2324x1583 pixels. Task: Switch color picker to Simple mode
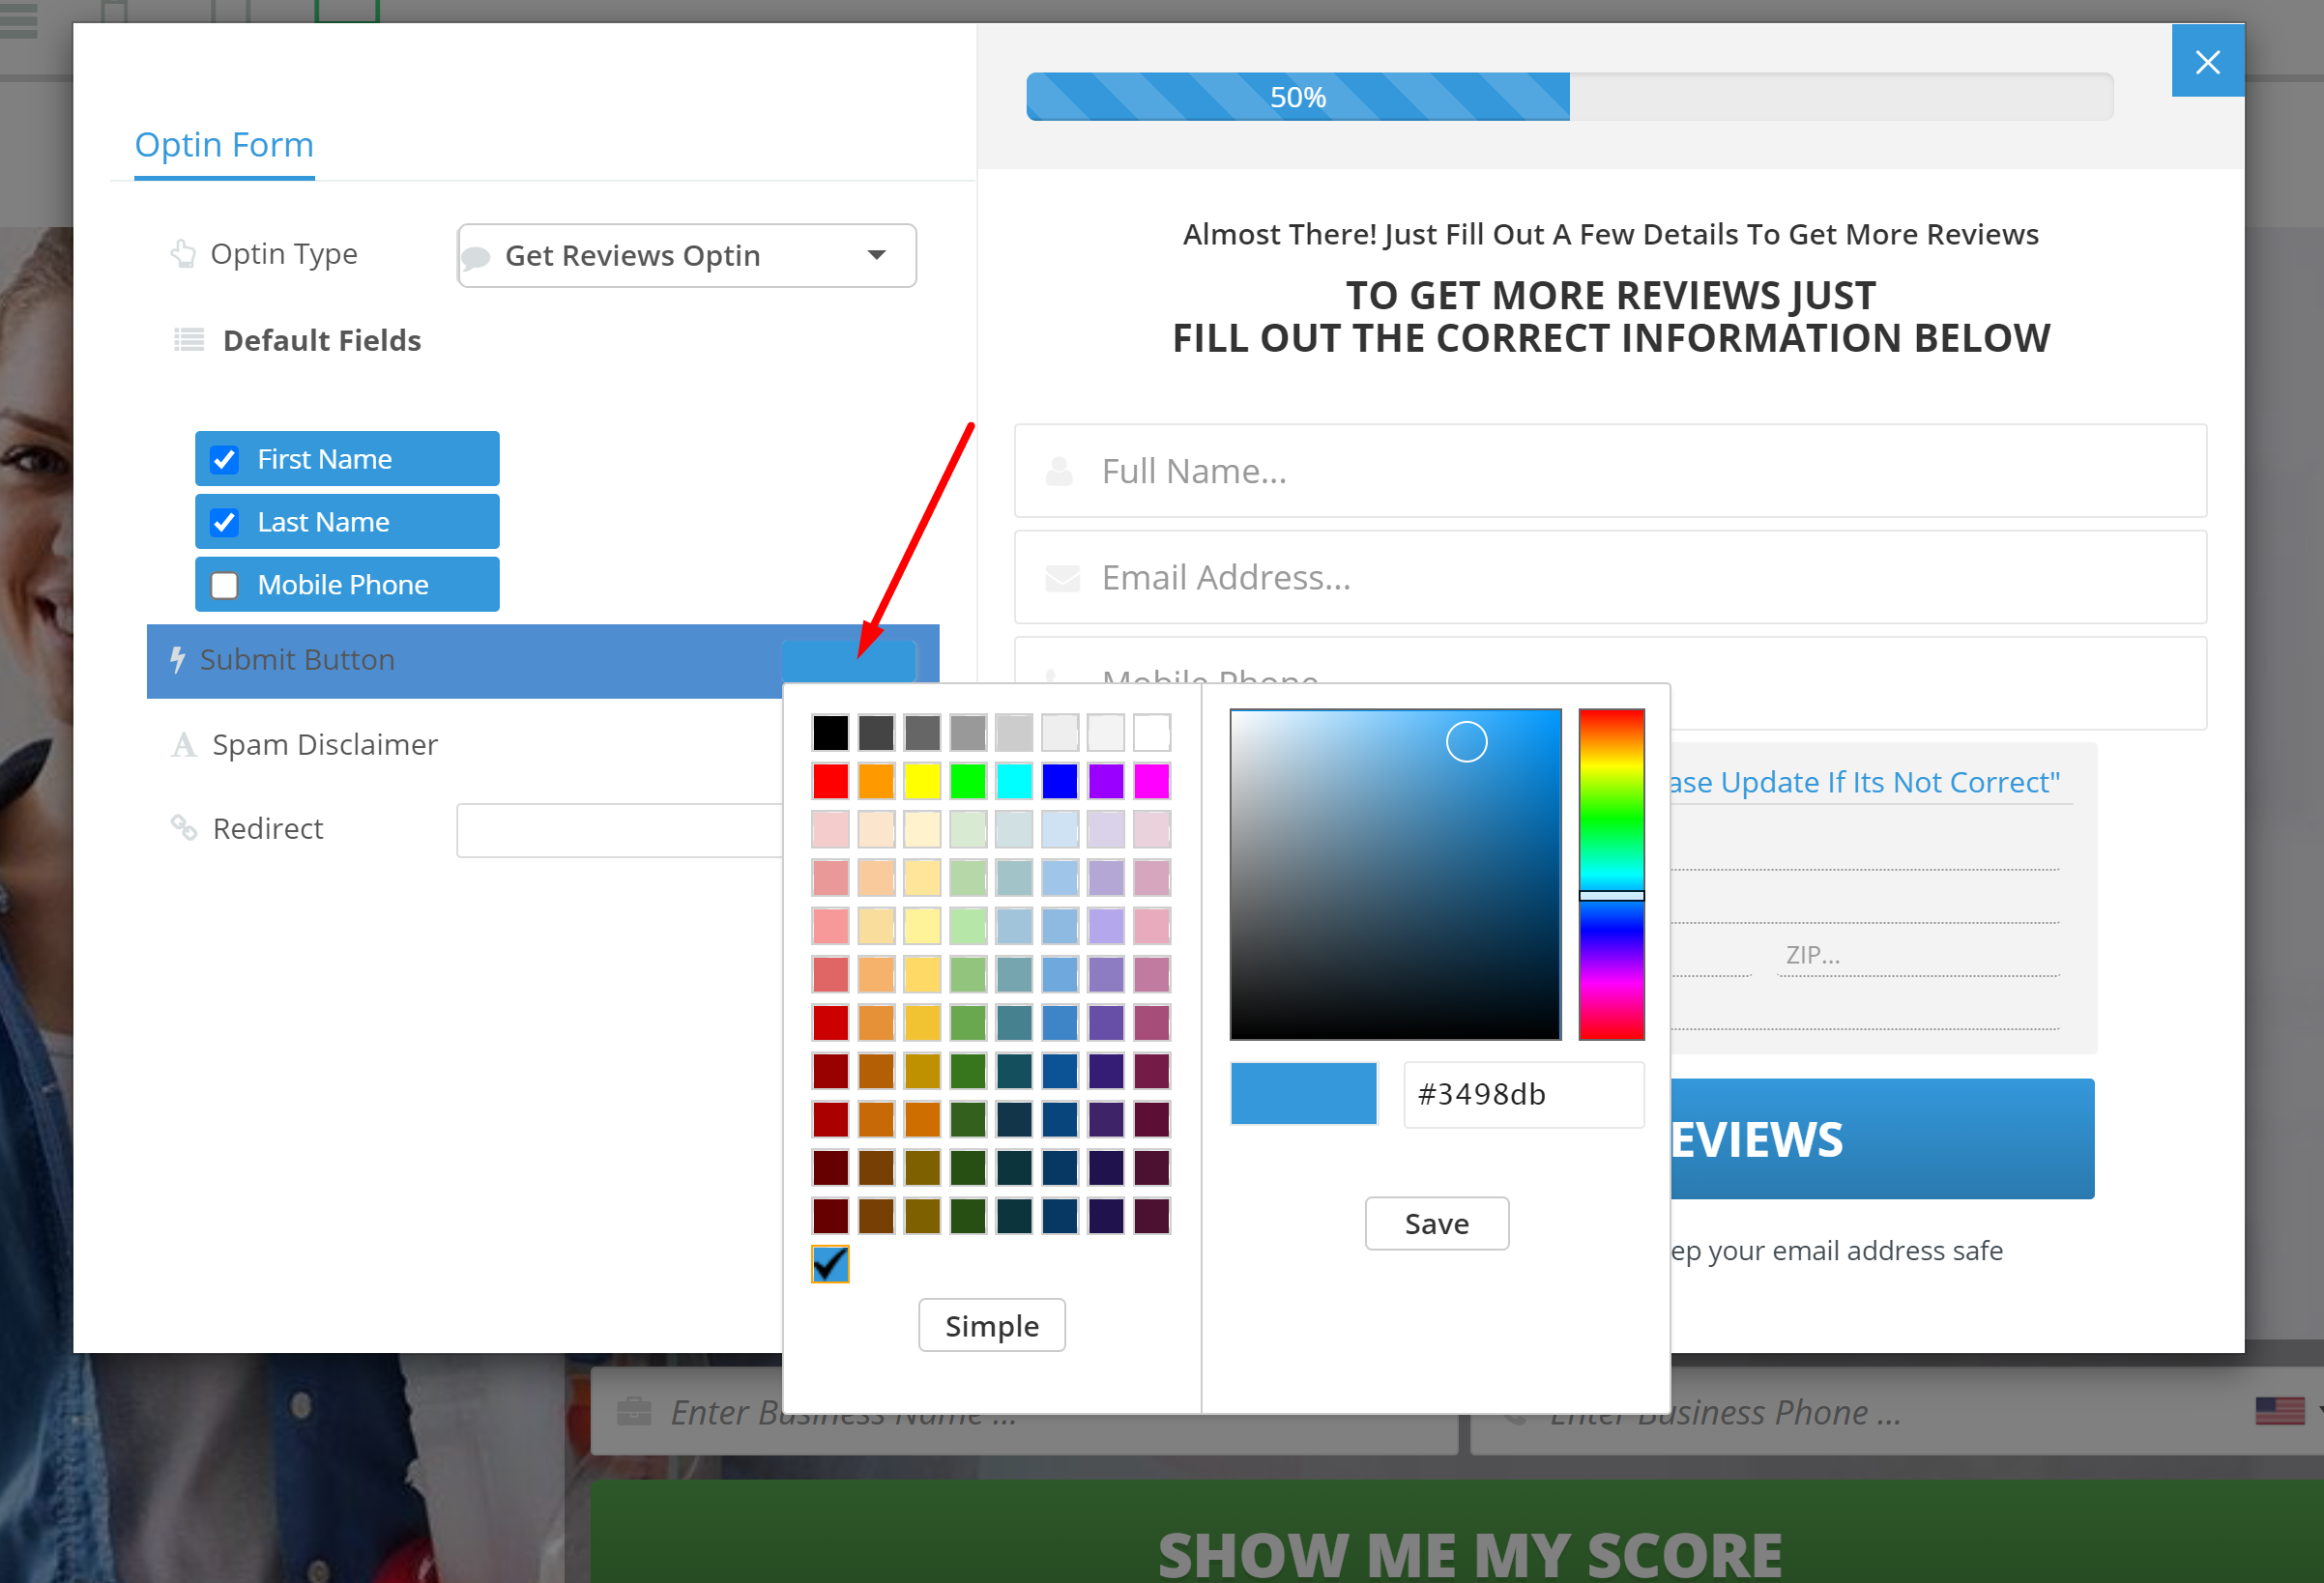click(991, 1325)
